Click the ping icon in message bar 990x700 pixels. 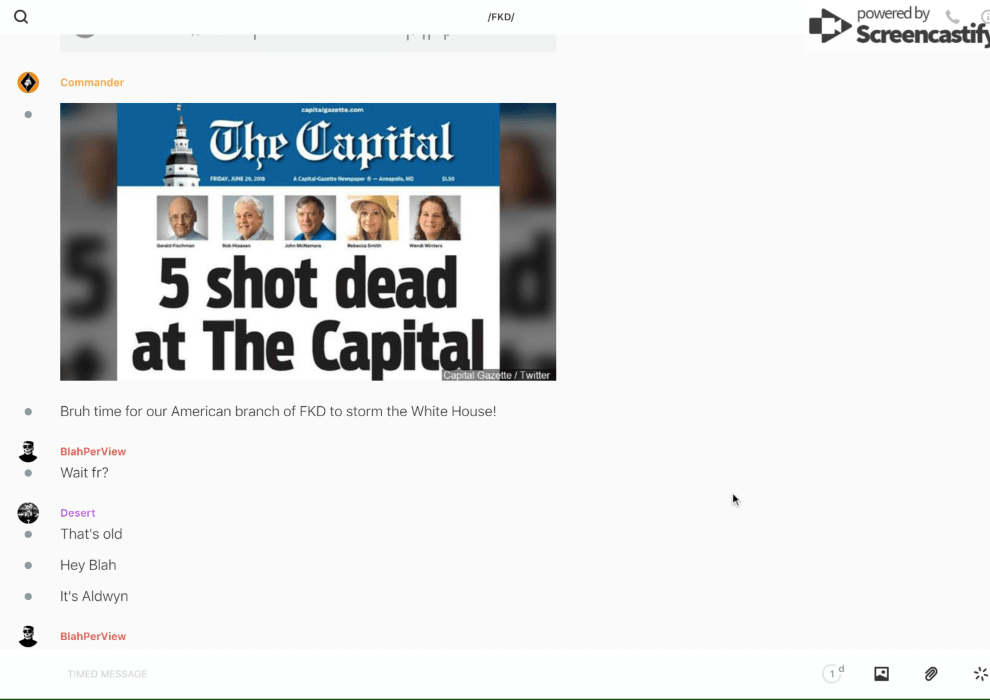point(980,674)
